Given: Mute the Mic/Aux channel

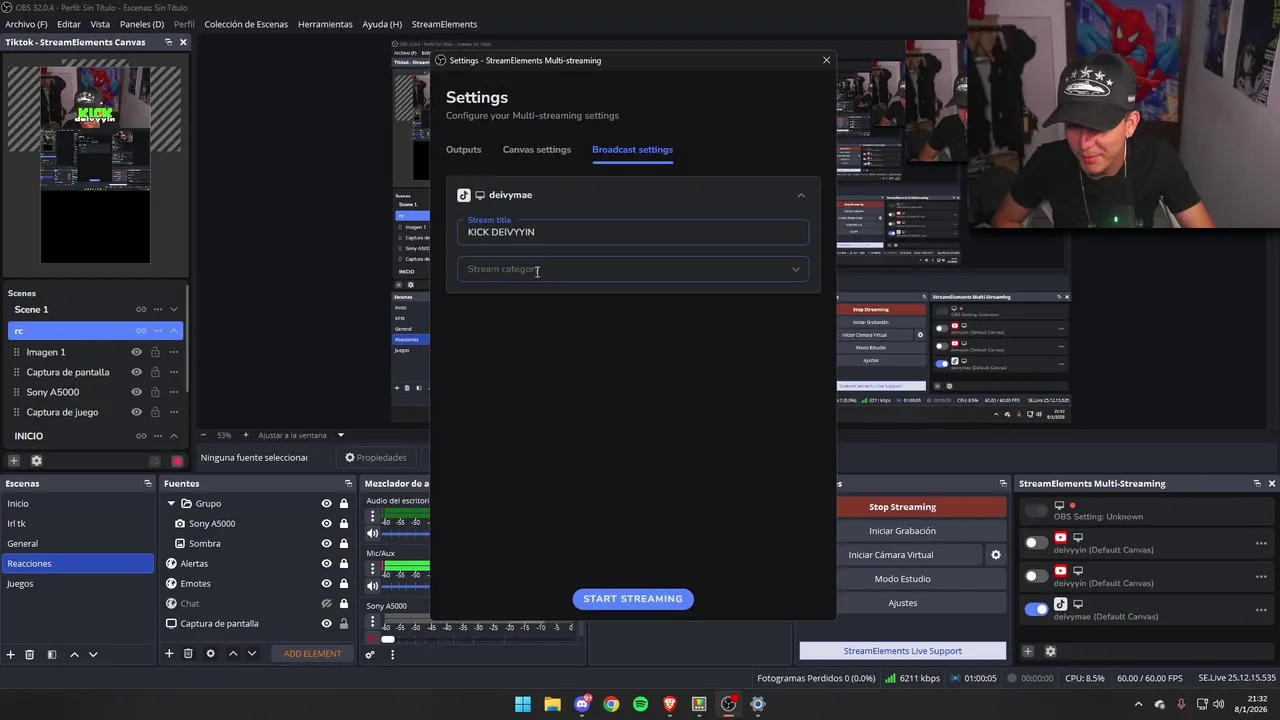Looking at the screenshot, I should [373, 586].
